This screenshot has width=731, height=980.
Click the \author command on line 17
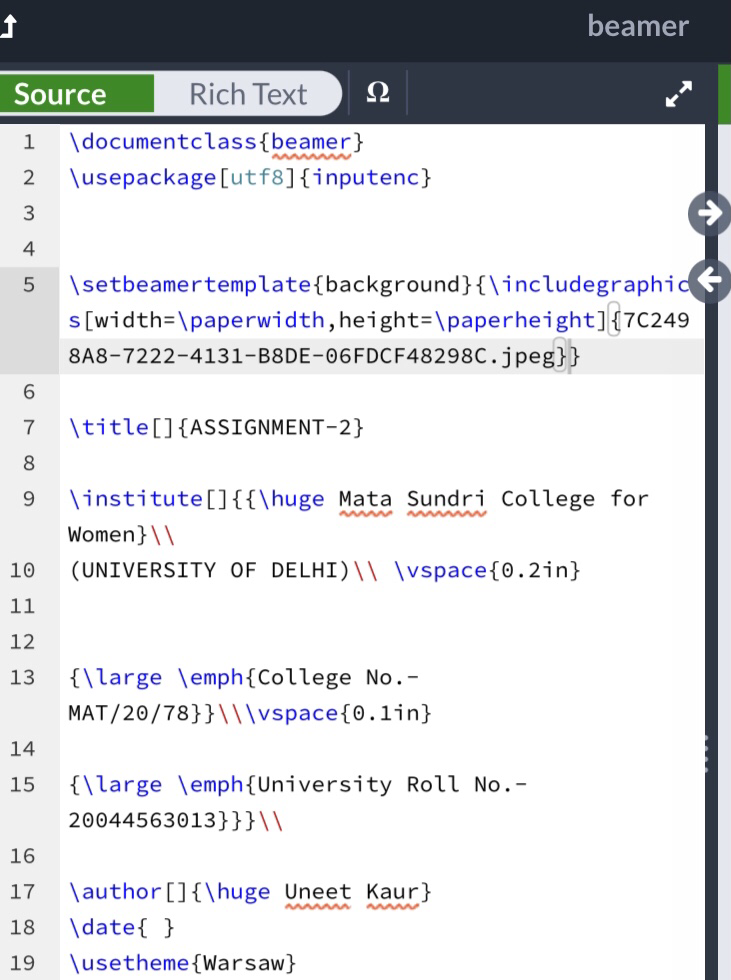click(x=116, y=891)
